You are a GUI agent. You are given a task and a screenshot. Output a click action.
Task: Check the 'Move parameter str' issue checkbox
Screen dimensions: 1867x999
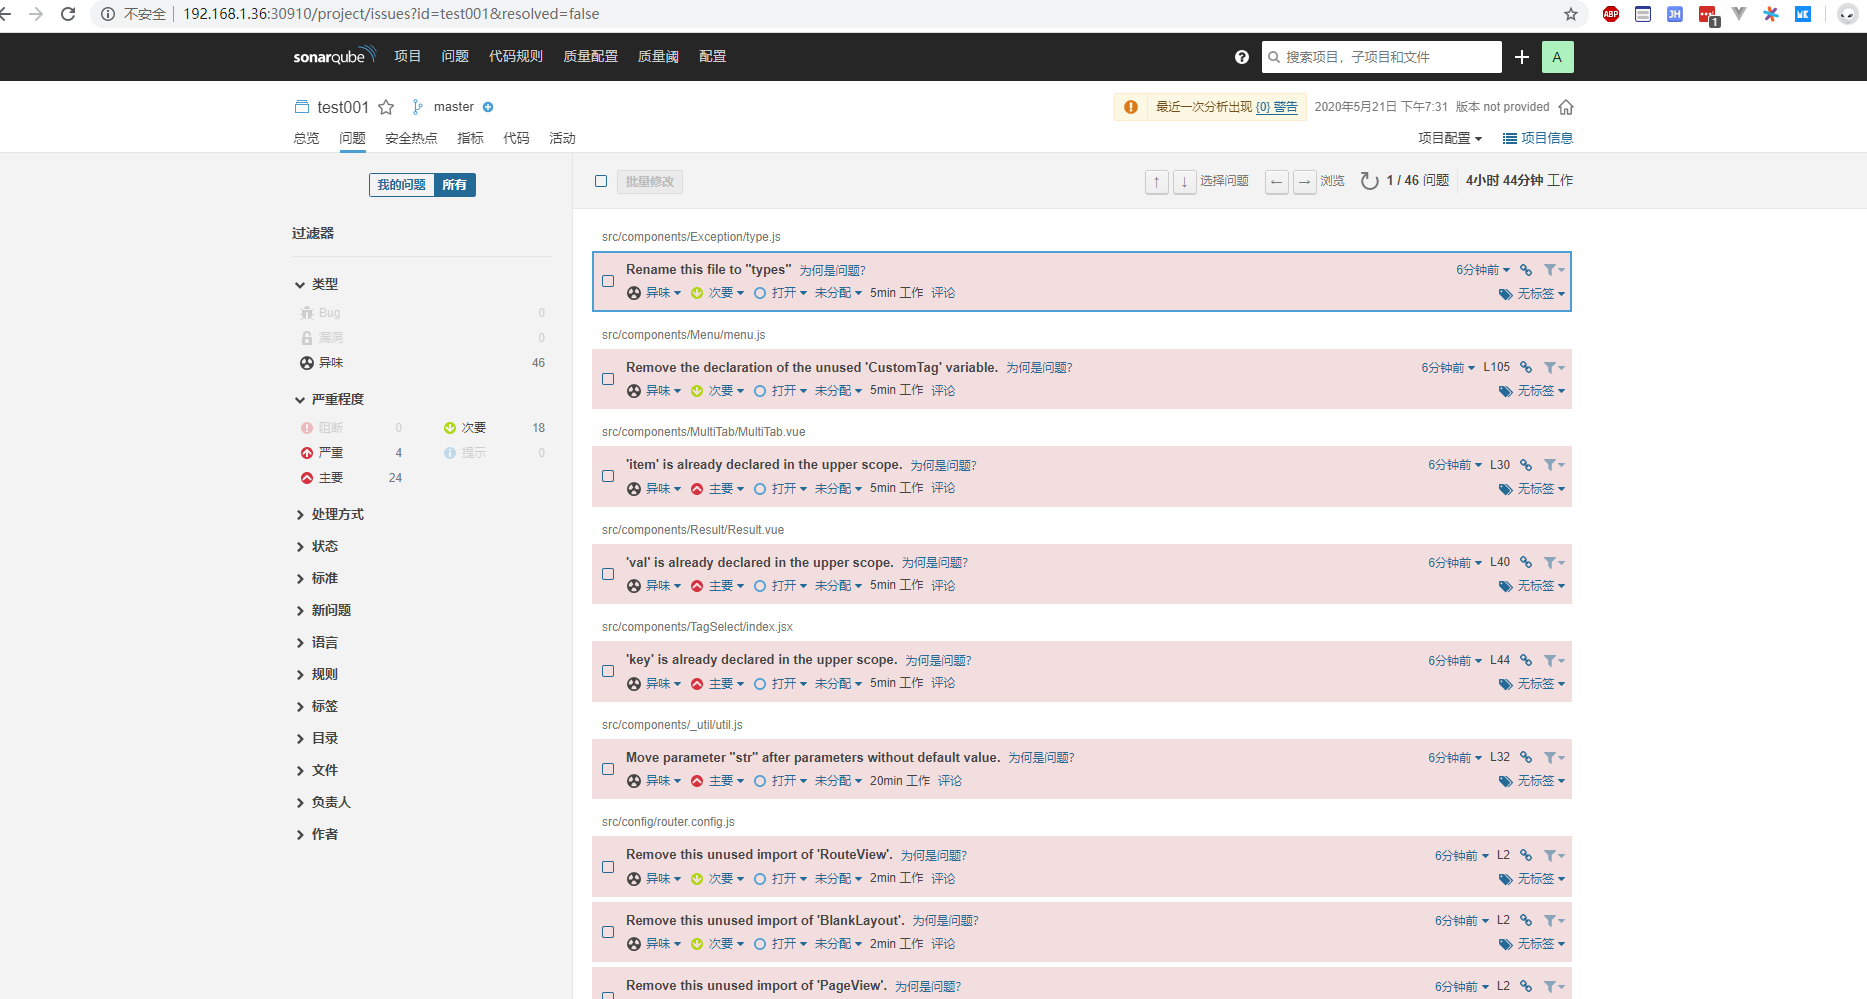pos(608,769)
